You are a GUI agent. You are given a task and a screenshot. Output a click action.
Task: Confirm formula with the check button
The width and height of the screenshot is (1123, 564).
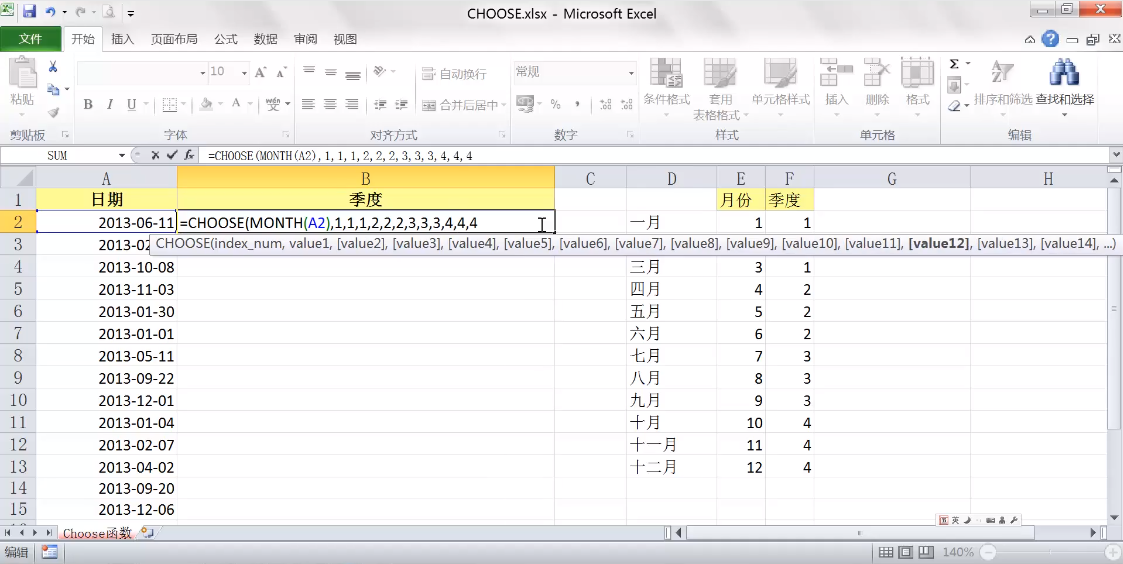(x=172, y=155)
